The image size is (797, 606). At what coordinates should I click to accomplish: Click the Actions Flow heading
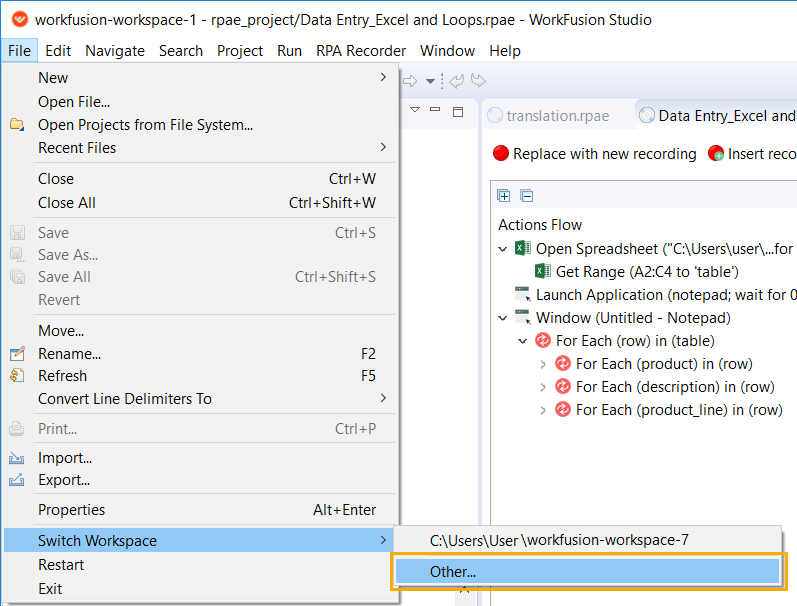click(x=540, y=225)
